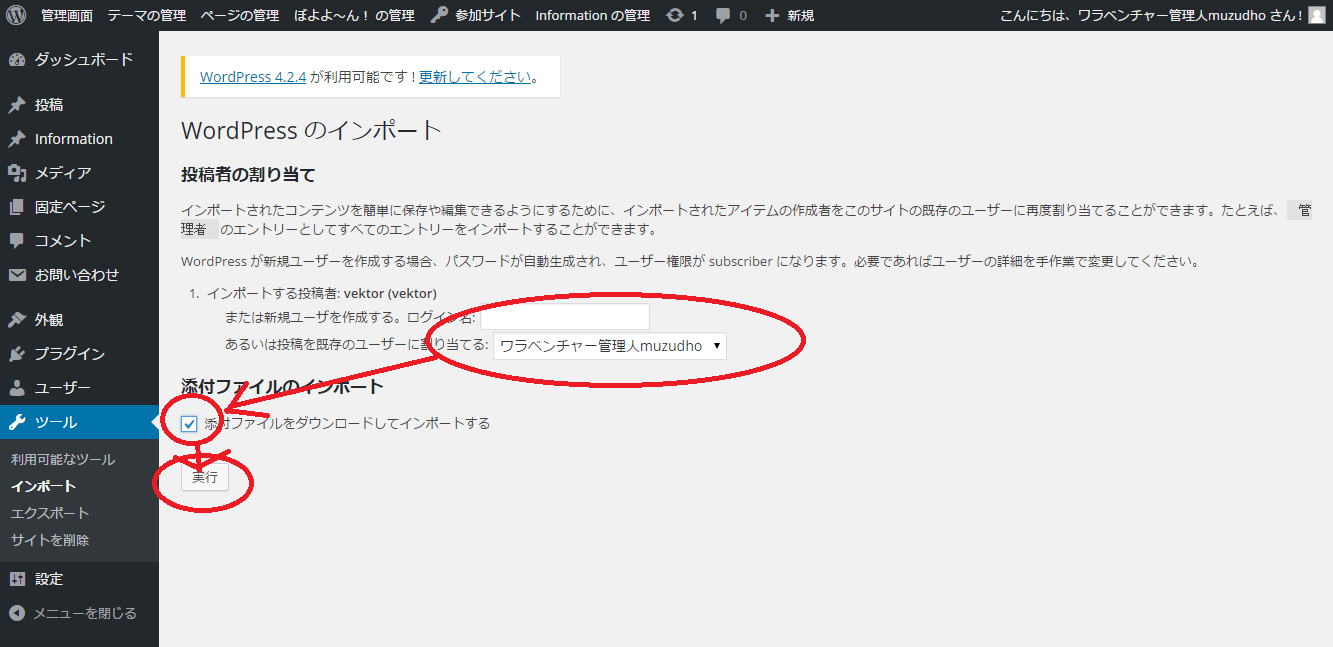1333x647 pixels.
Task: Click the key icon for 参加サイト
Action: (x=440, y=15)
